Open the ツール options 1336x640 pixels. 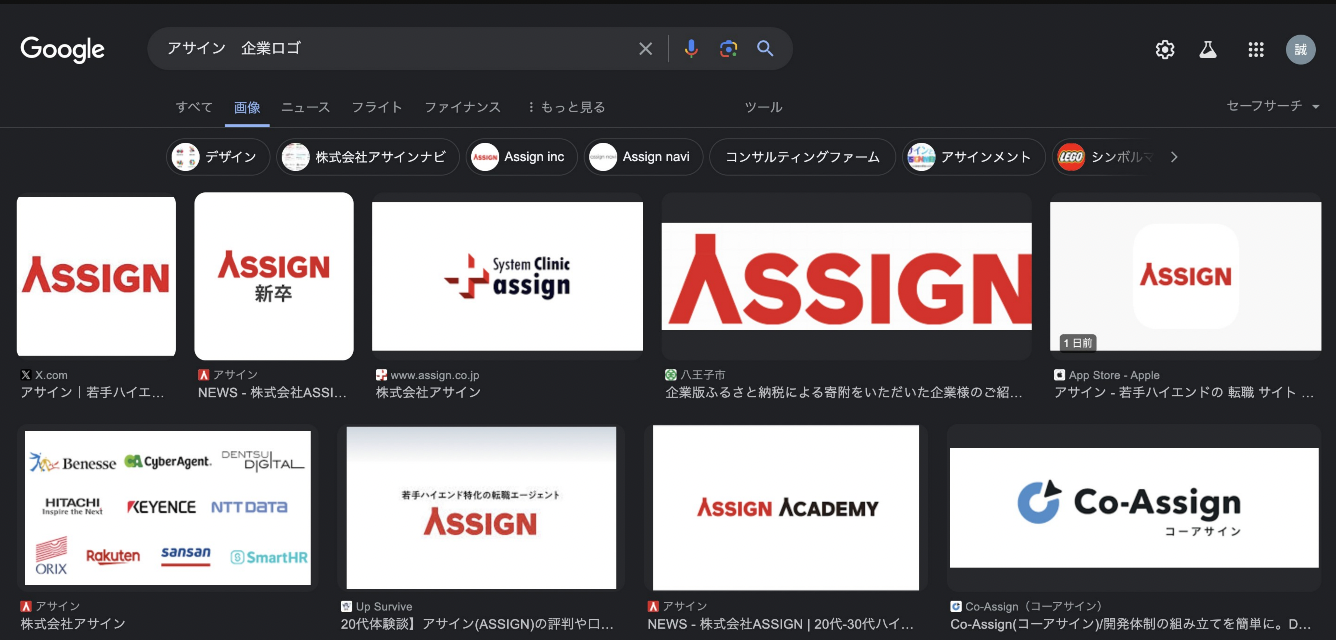click(x=763, y=107)
